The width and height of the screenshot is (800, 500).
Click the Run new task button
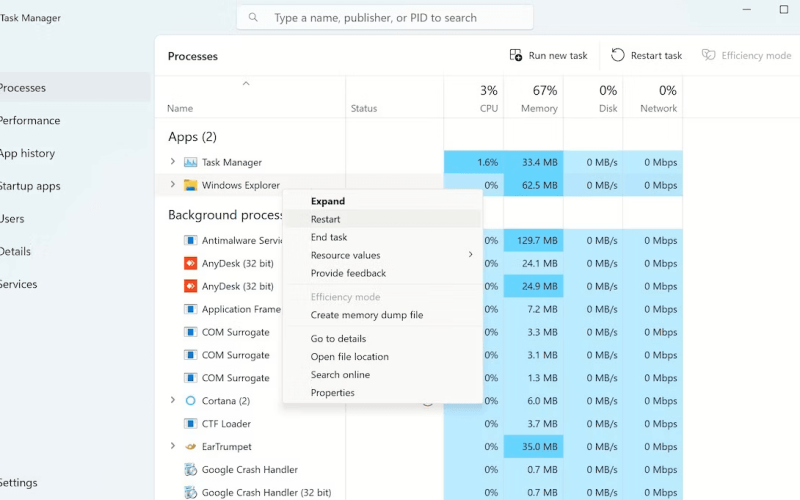(x=548, y=55)
